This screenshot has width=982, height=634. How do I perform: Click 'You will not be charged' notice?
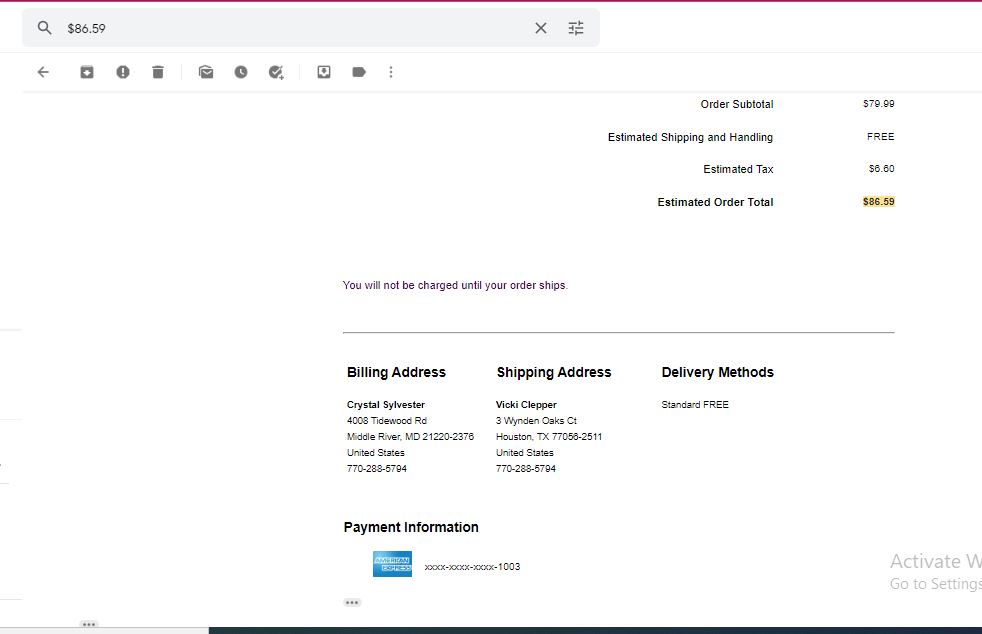(x=455, y=285)
